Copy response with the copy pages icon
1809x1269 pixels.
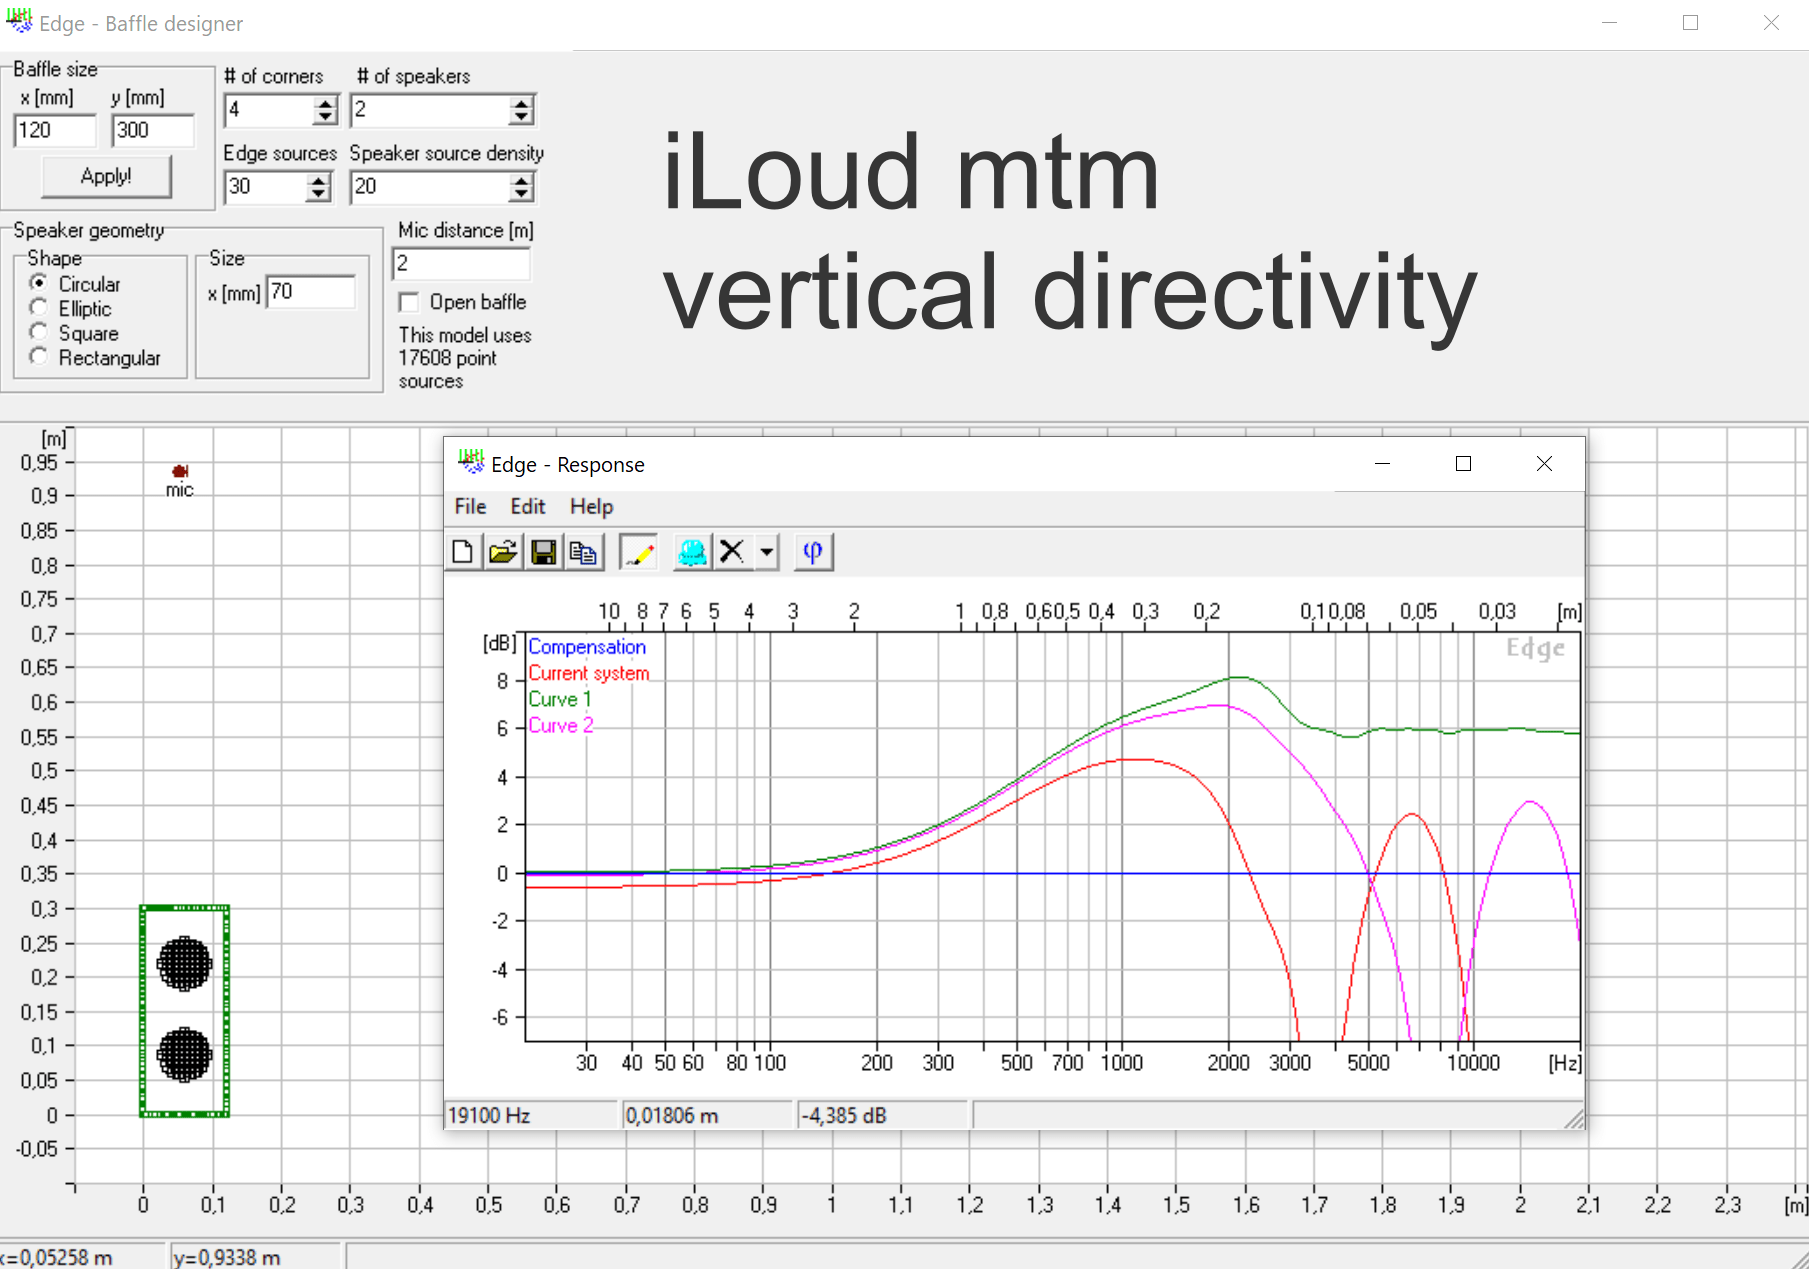tap(583, 552)
